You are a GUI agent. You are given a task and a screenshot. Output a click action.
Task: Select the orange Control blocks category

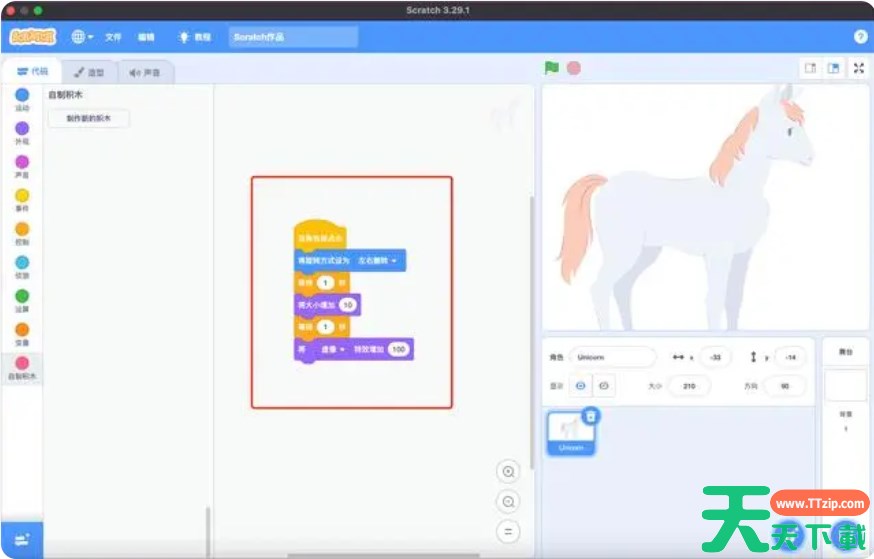[22, 234]
